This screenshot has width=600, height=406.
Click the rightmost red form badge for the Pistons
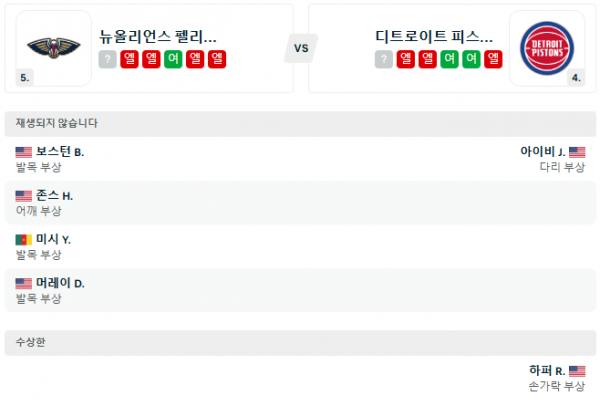click(x=494, y=60)
